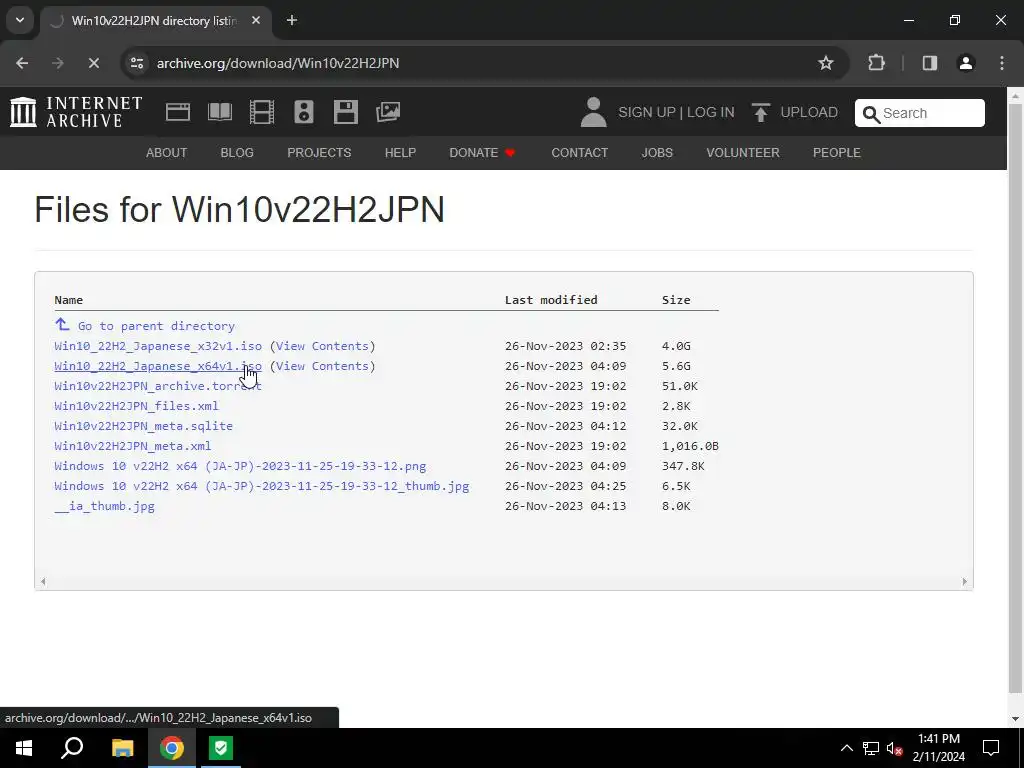Open __ia_thumb.jpg file

104,506
